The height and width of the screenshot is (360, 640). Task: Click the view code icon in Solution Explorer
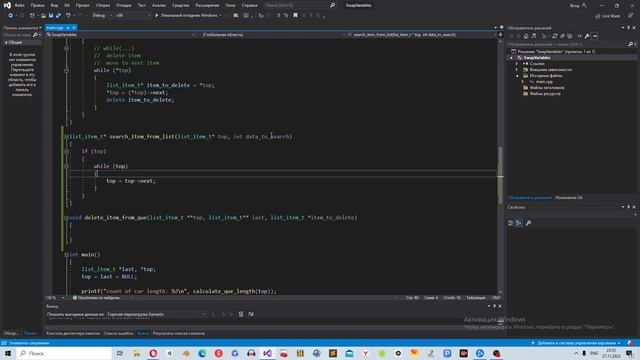pyautogui.click(x=579, y=36)
